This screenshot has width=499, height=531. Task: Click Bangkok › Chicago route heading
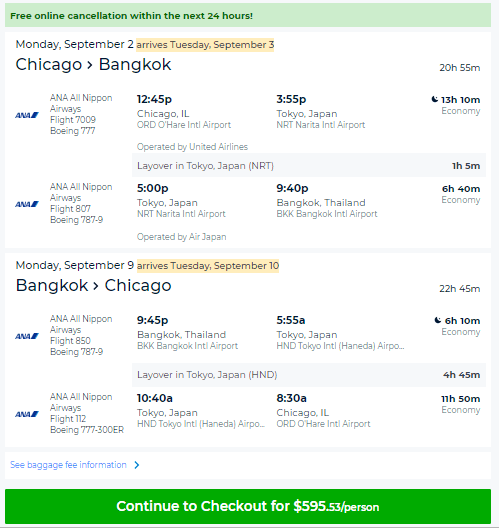(93, 285)
